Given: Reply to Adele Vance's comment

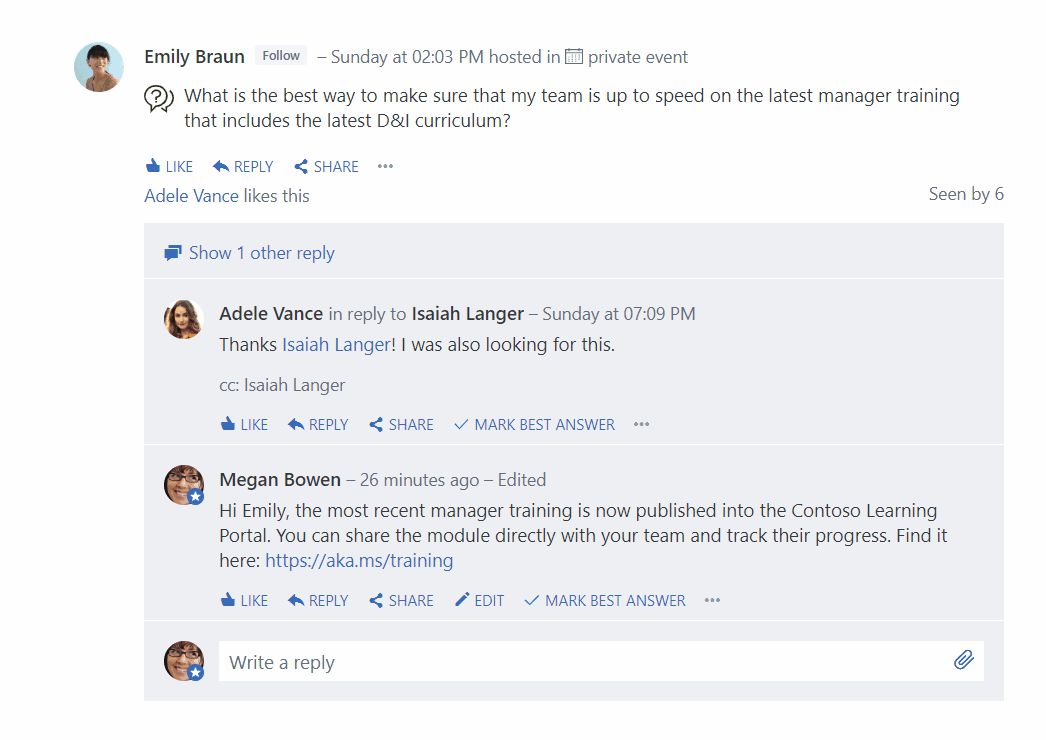Looking at the screenshot, I should click(317, 424).
